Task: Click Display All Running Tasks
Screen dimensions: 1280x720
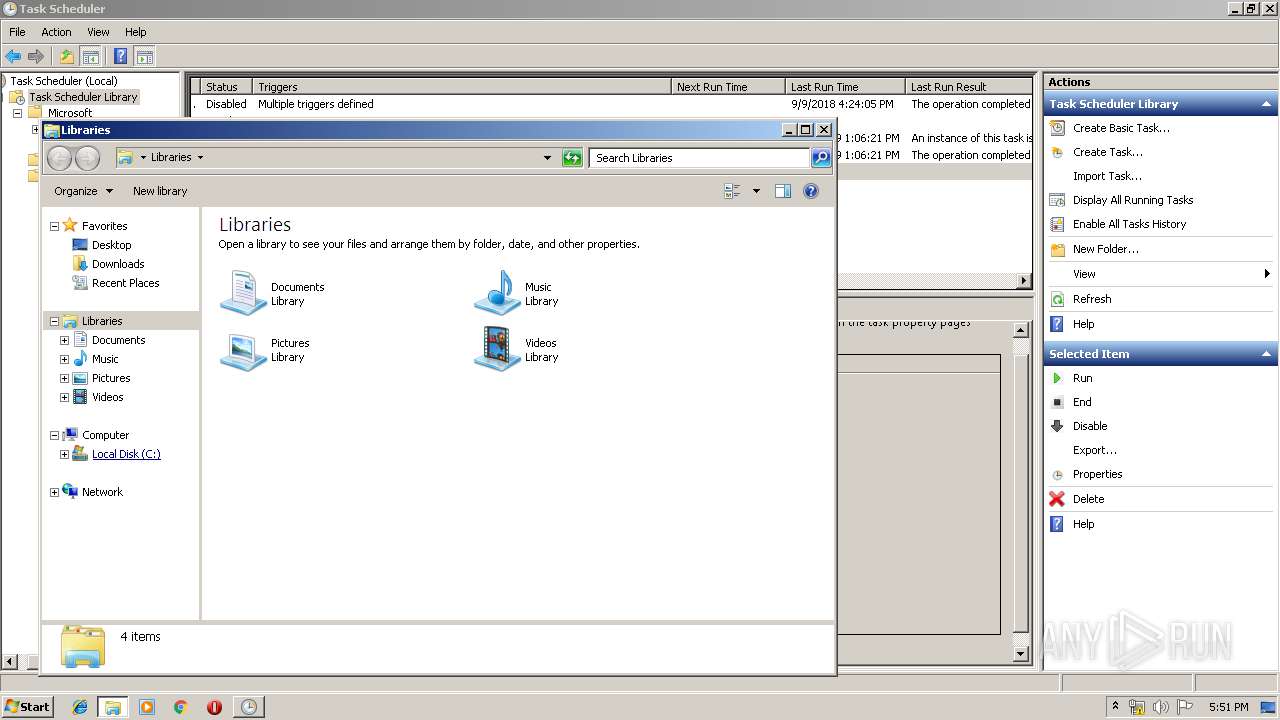Action: pos(1133,200)
